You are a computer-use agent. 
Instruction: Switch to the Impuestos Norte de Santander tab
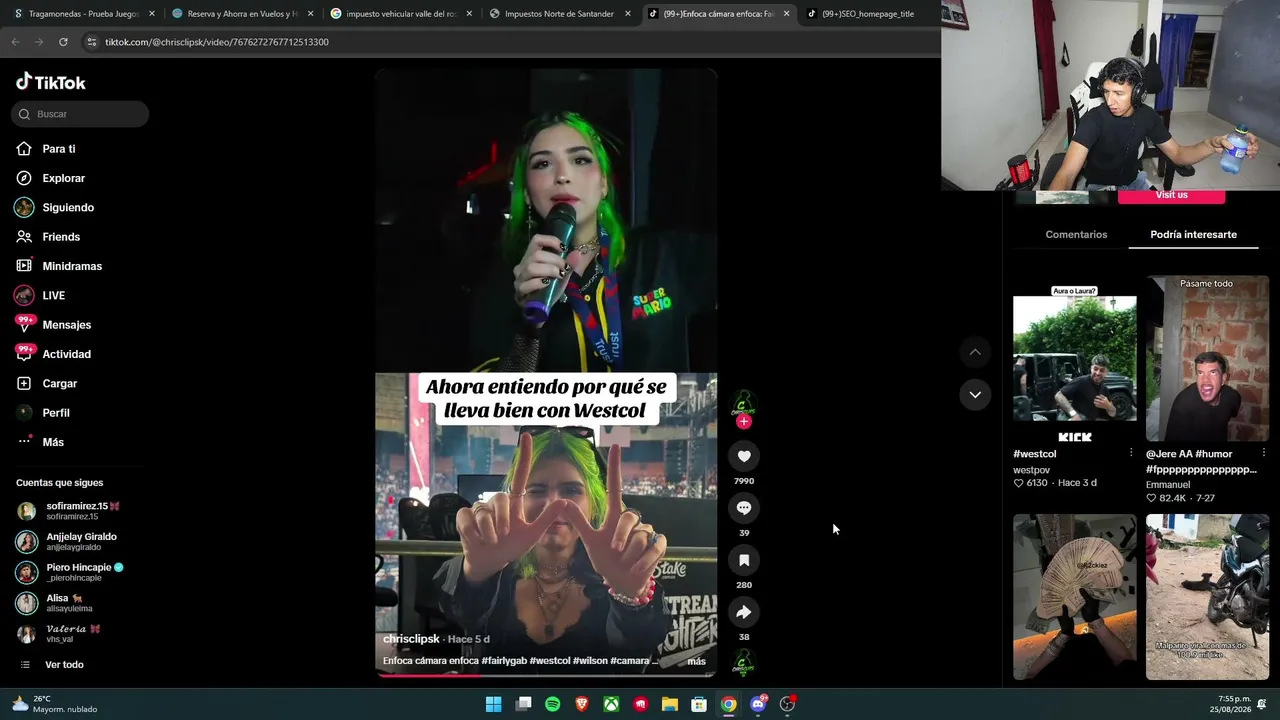coord(560,14)
